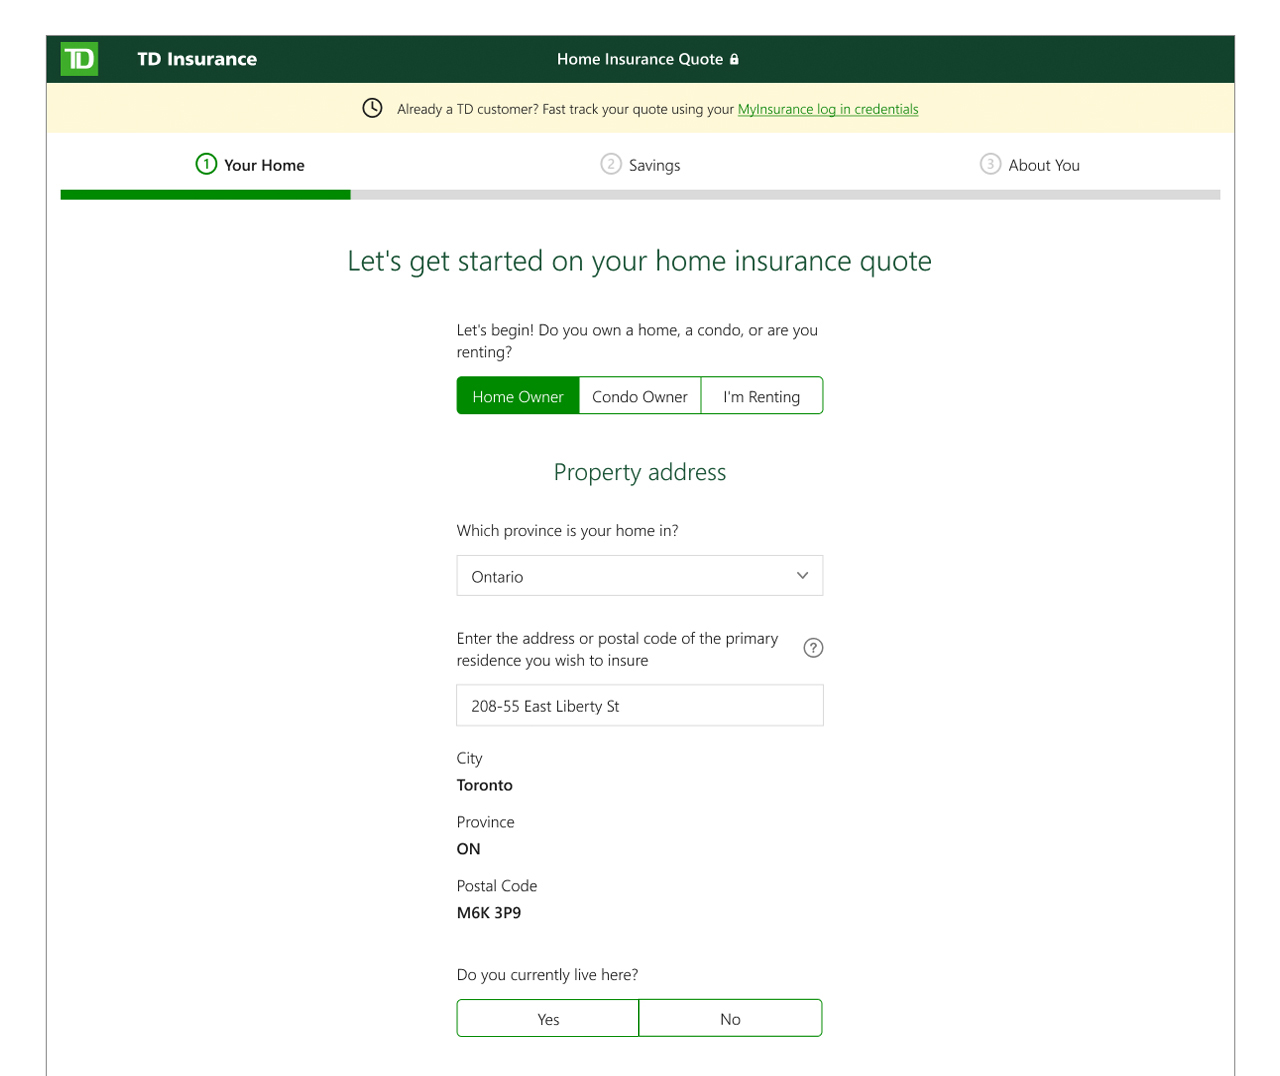Click the step 3 circle icon
Viewport: 1280px width, 1076px height.
tap(989, 164)
